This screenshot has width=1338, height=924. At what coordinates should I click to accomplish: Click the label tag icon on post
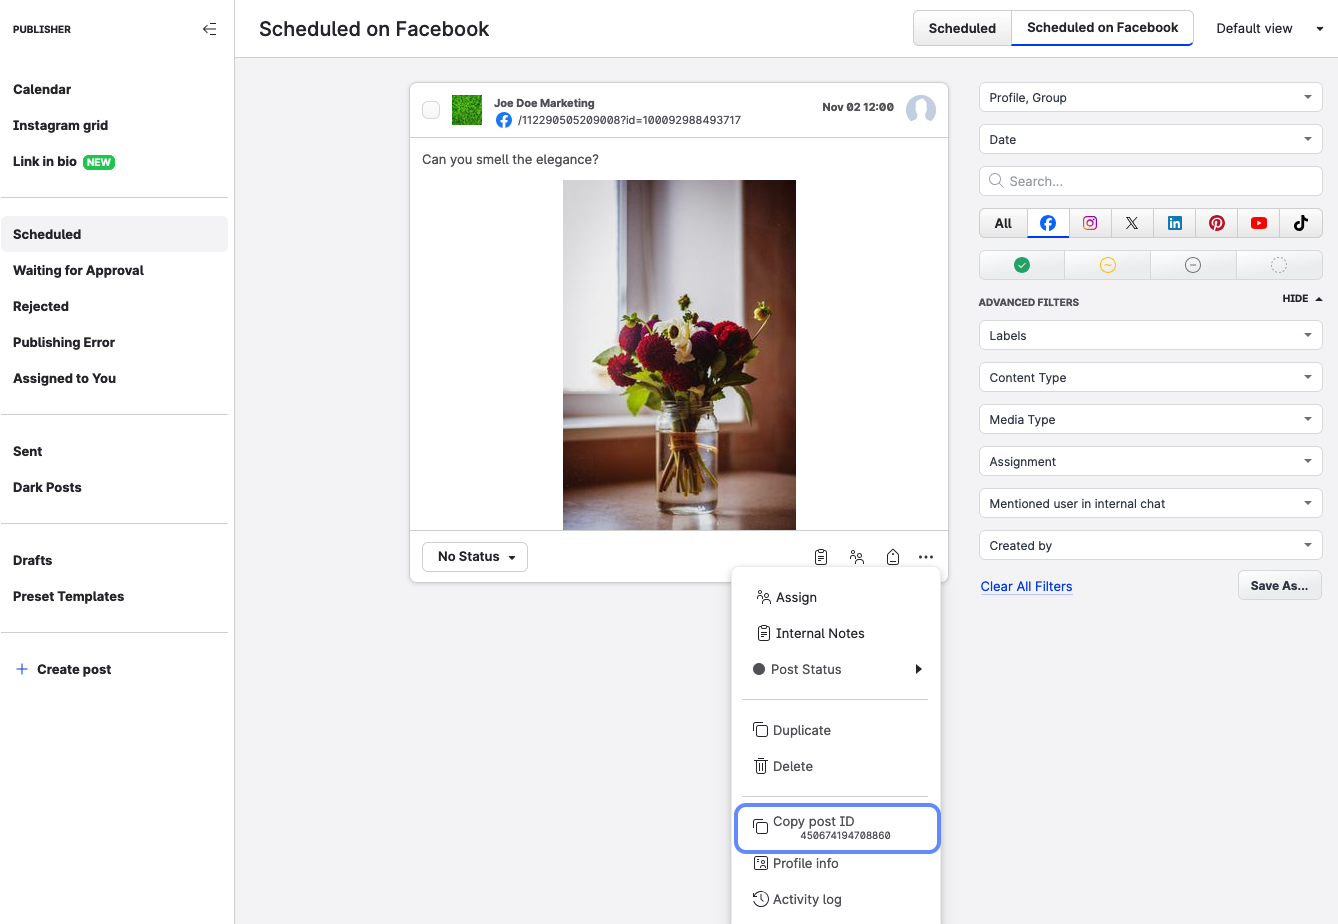pyautogui.click(x=893, y=557)
